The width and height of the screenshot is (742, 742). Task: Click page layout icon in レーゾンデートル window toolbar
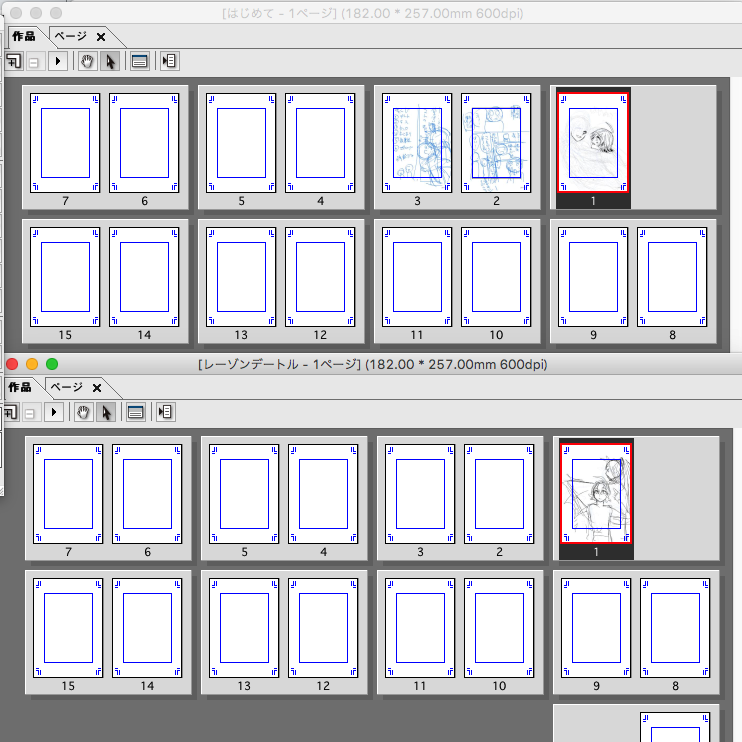coord(136,413)
